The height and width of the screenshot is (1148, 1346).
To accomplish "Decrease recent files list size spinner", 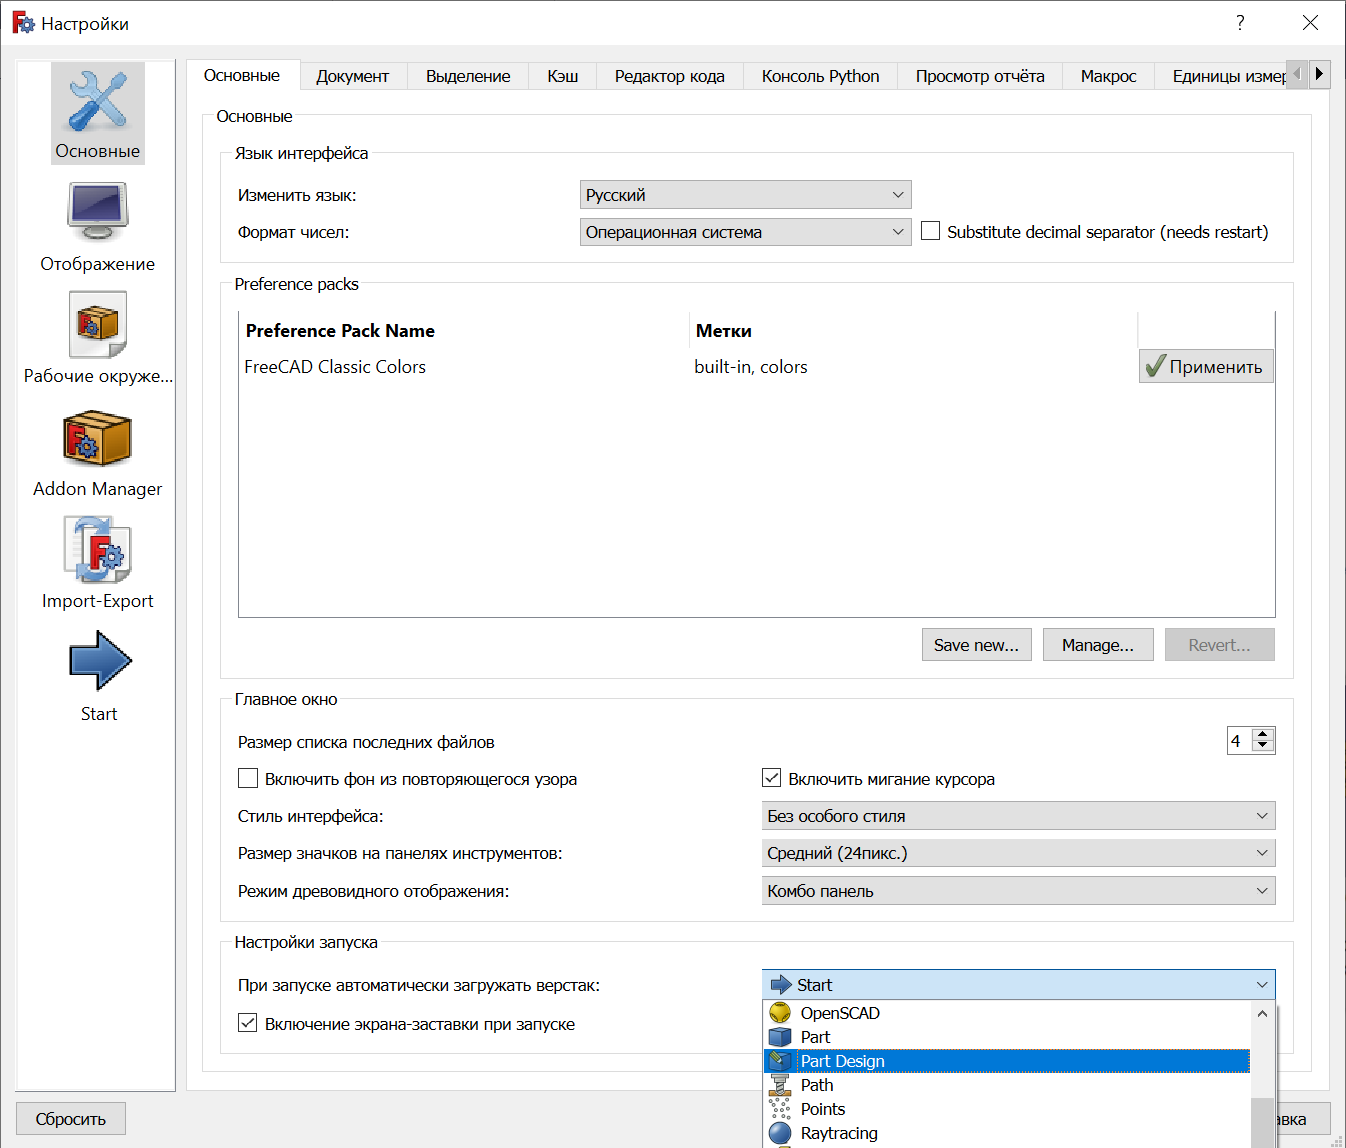I will pyautogui.click(x=1263, y=747).
